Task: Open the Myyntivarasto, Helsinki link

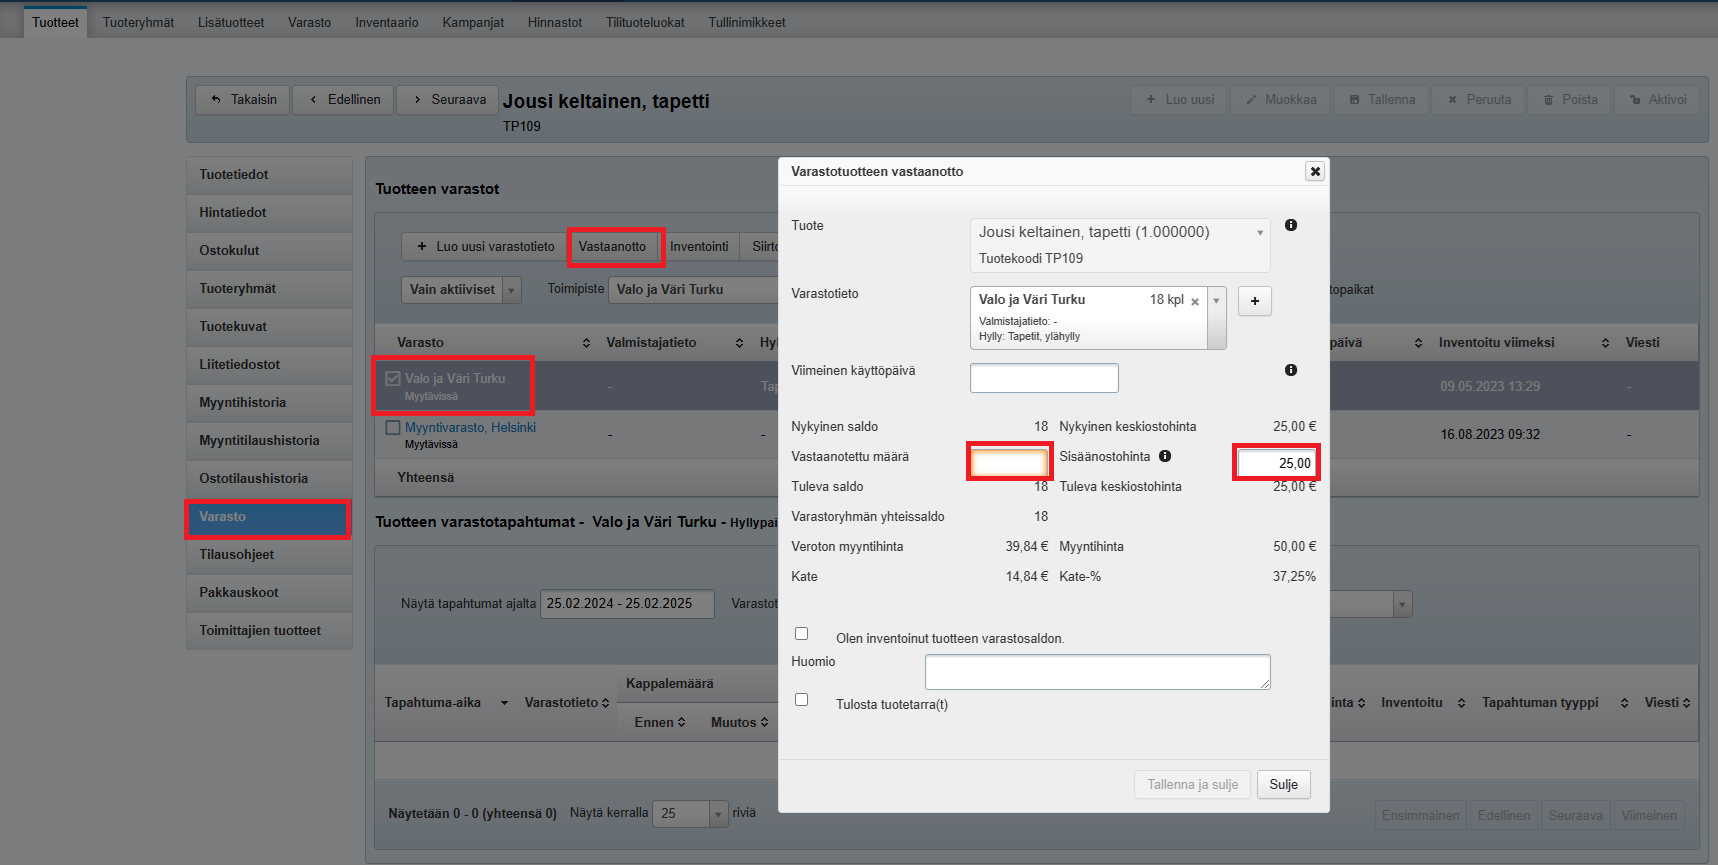Action: coord(470,427)
